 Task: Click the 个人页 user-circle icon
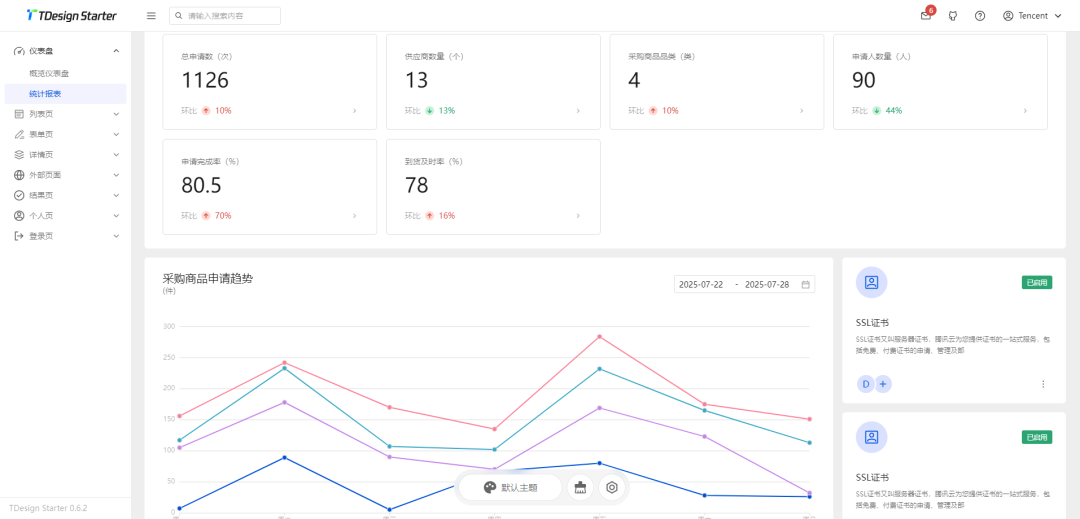tap(19, 215)
